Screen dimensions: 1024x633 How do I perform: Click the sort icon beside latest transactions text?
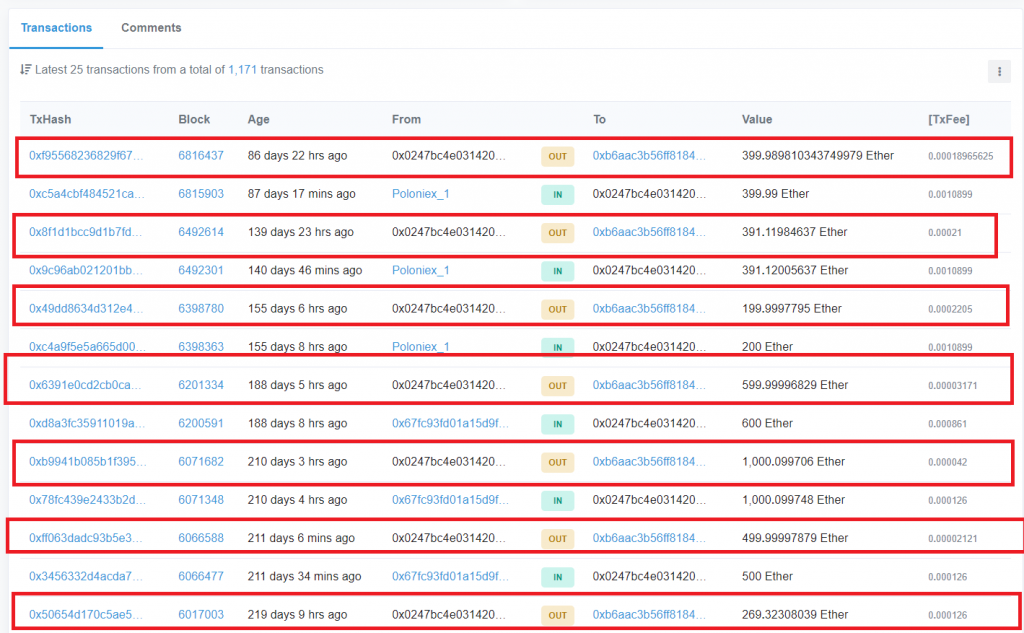[24, 69]
